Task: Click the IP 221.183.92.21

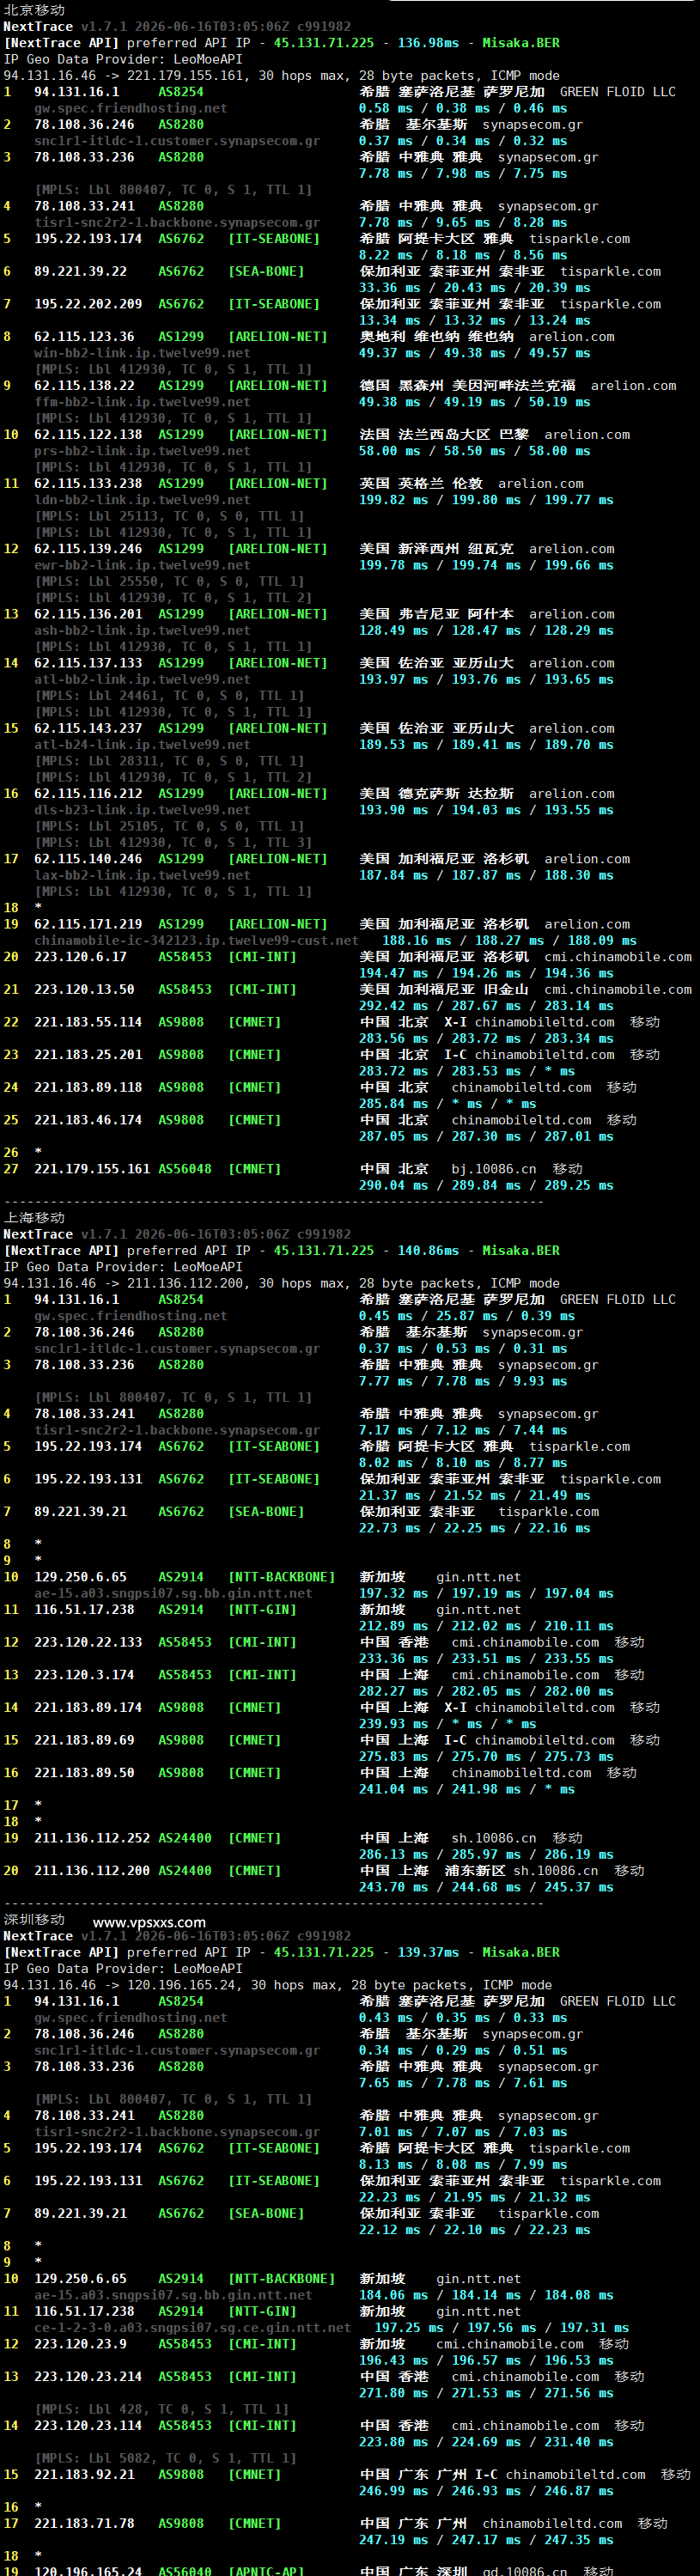Action: click(x=84, y=2476)
